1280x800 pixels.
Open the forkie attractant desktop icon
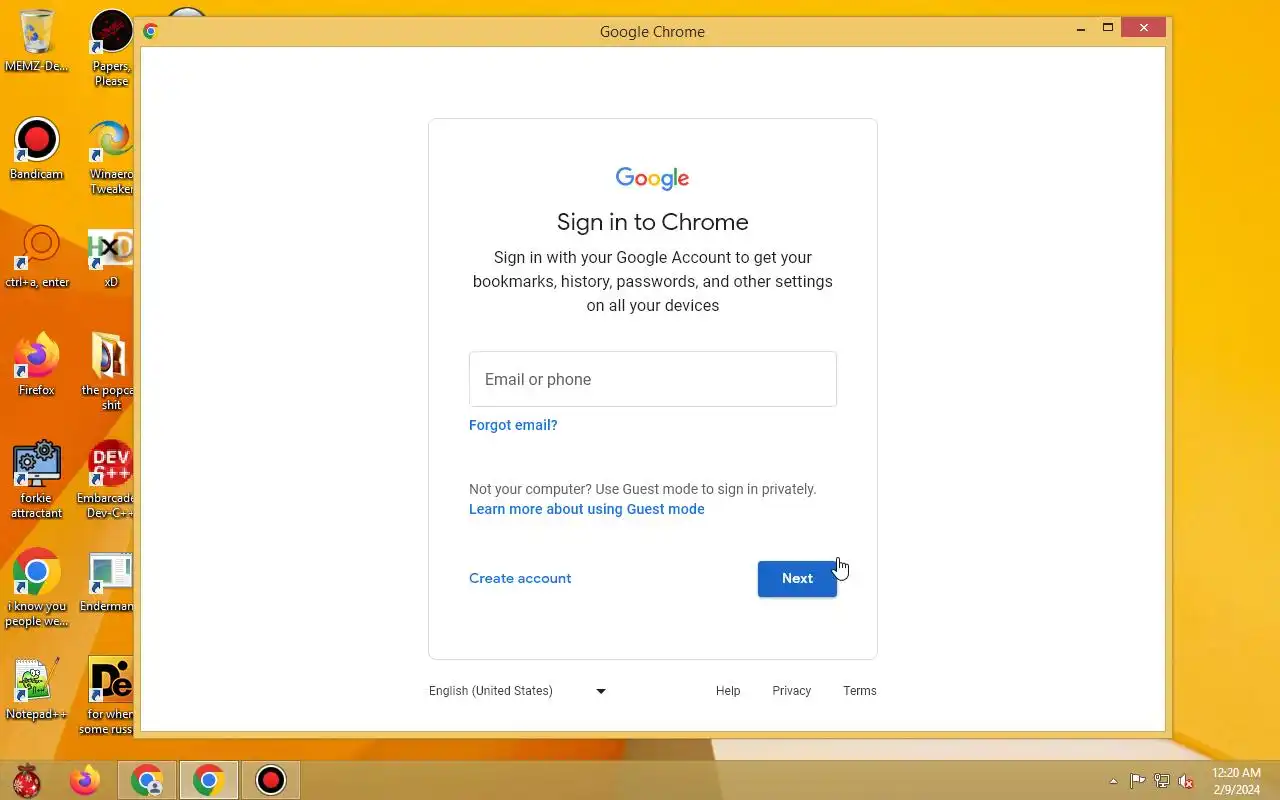(37, 480)
